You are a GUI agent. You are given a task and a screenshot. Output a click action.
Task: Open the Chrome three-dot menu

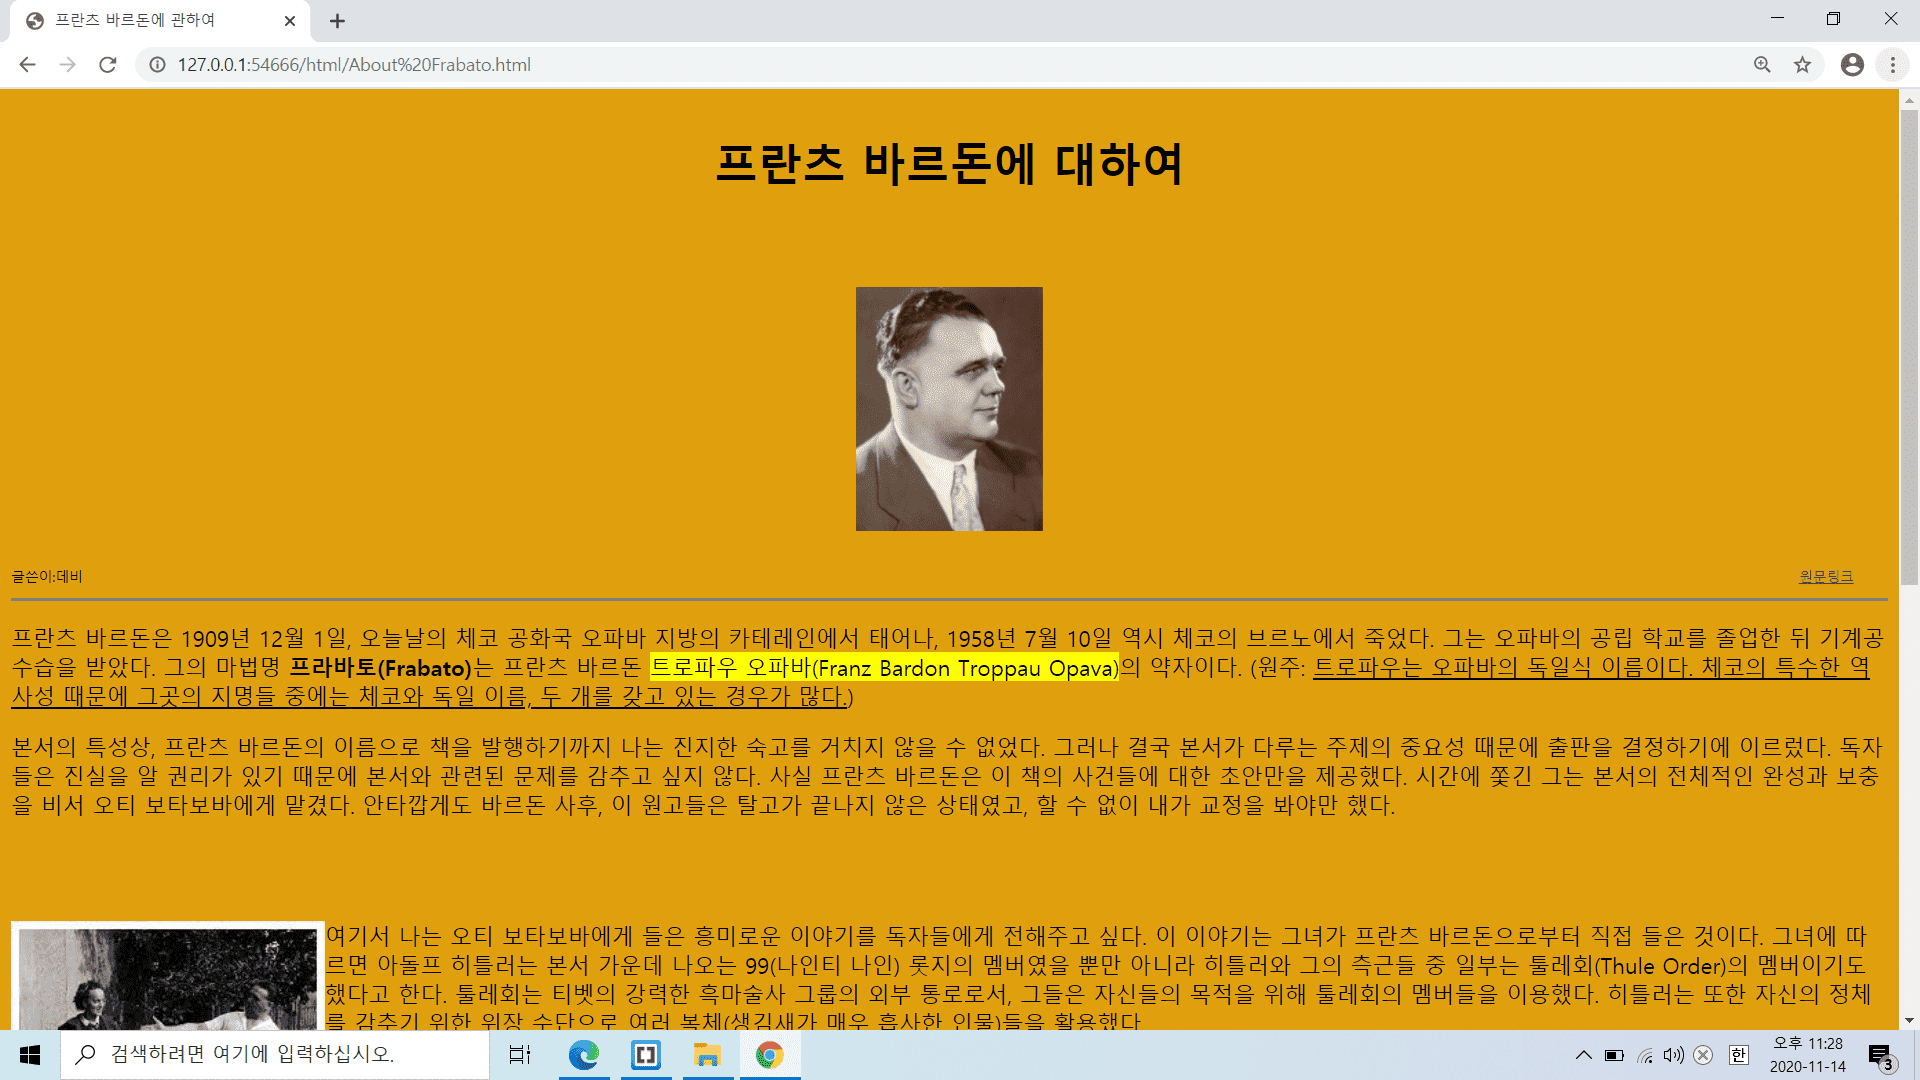click(x=1892, y=64)
